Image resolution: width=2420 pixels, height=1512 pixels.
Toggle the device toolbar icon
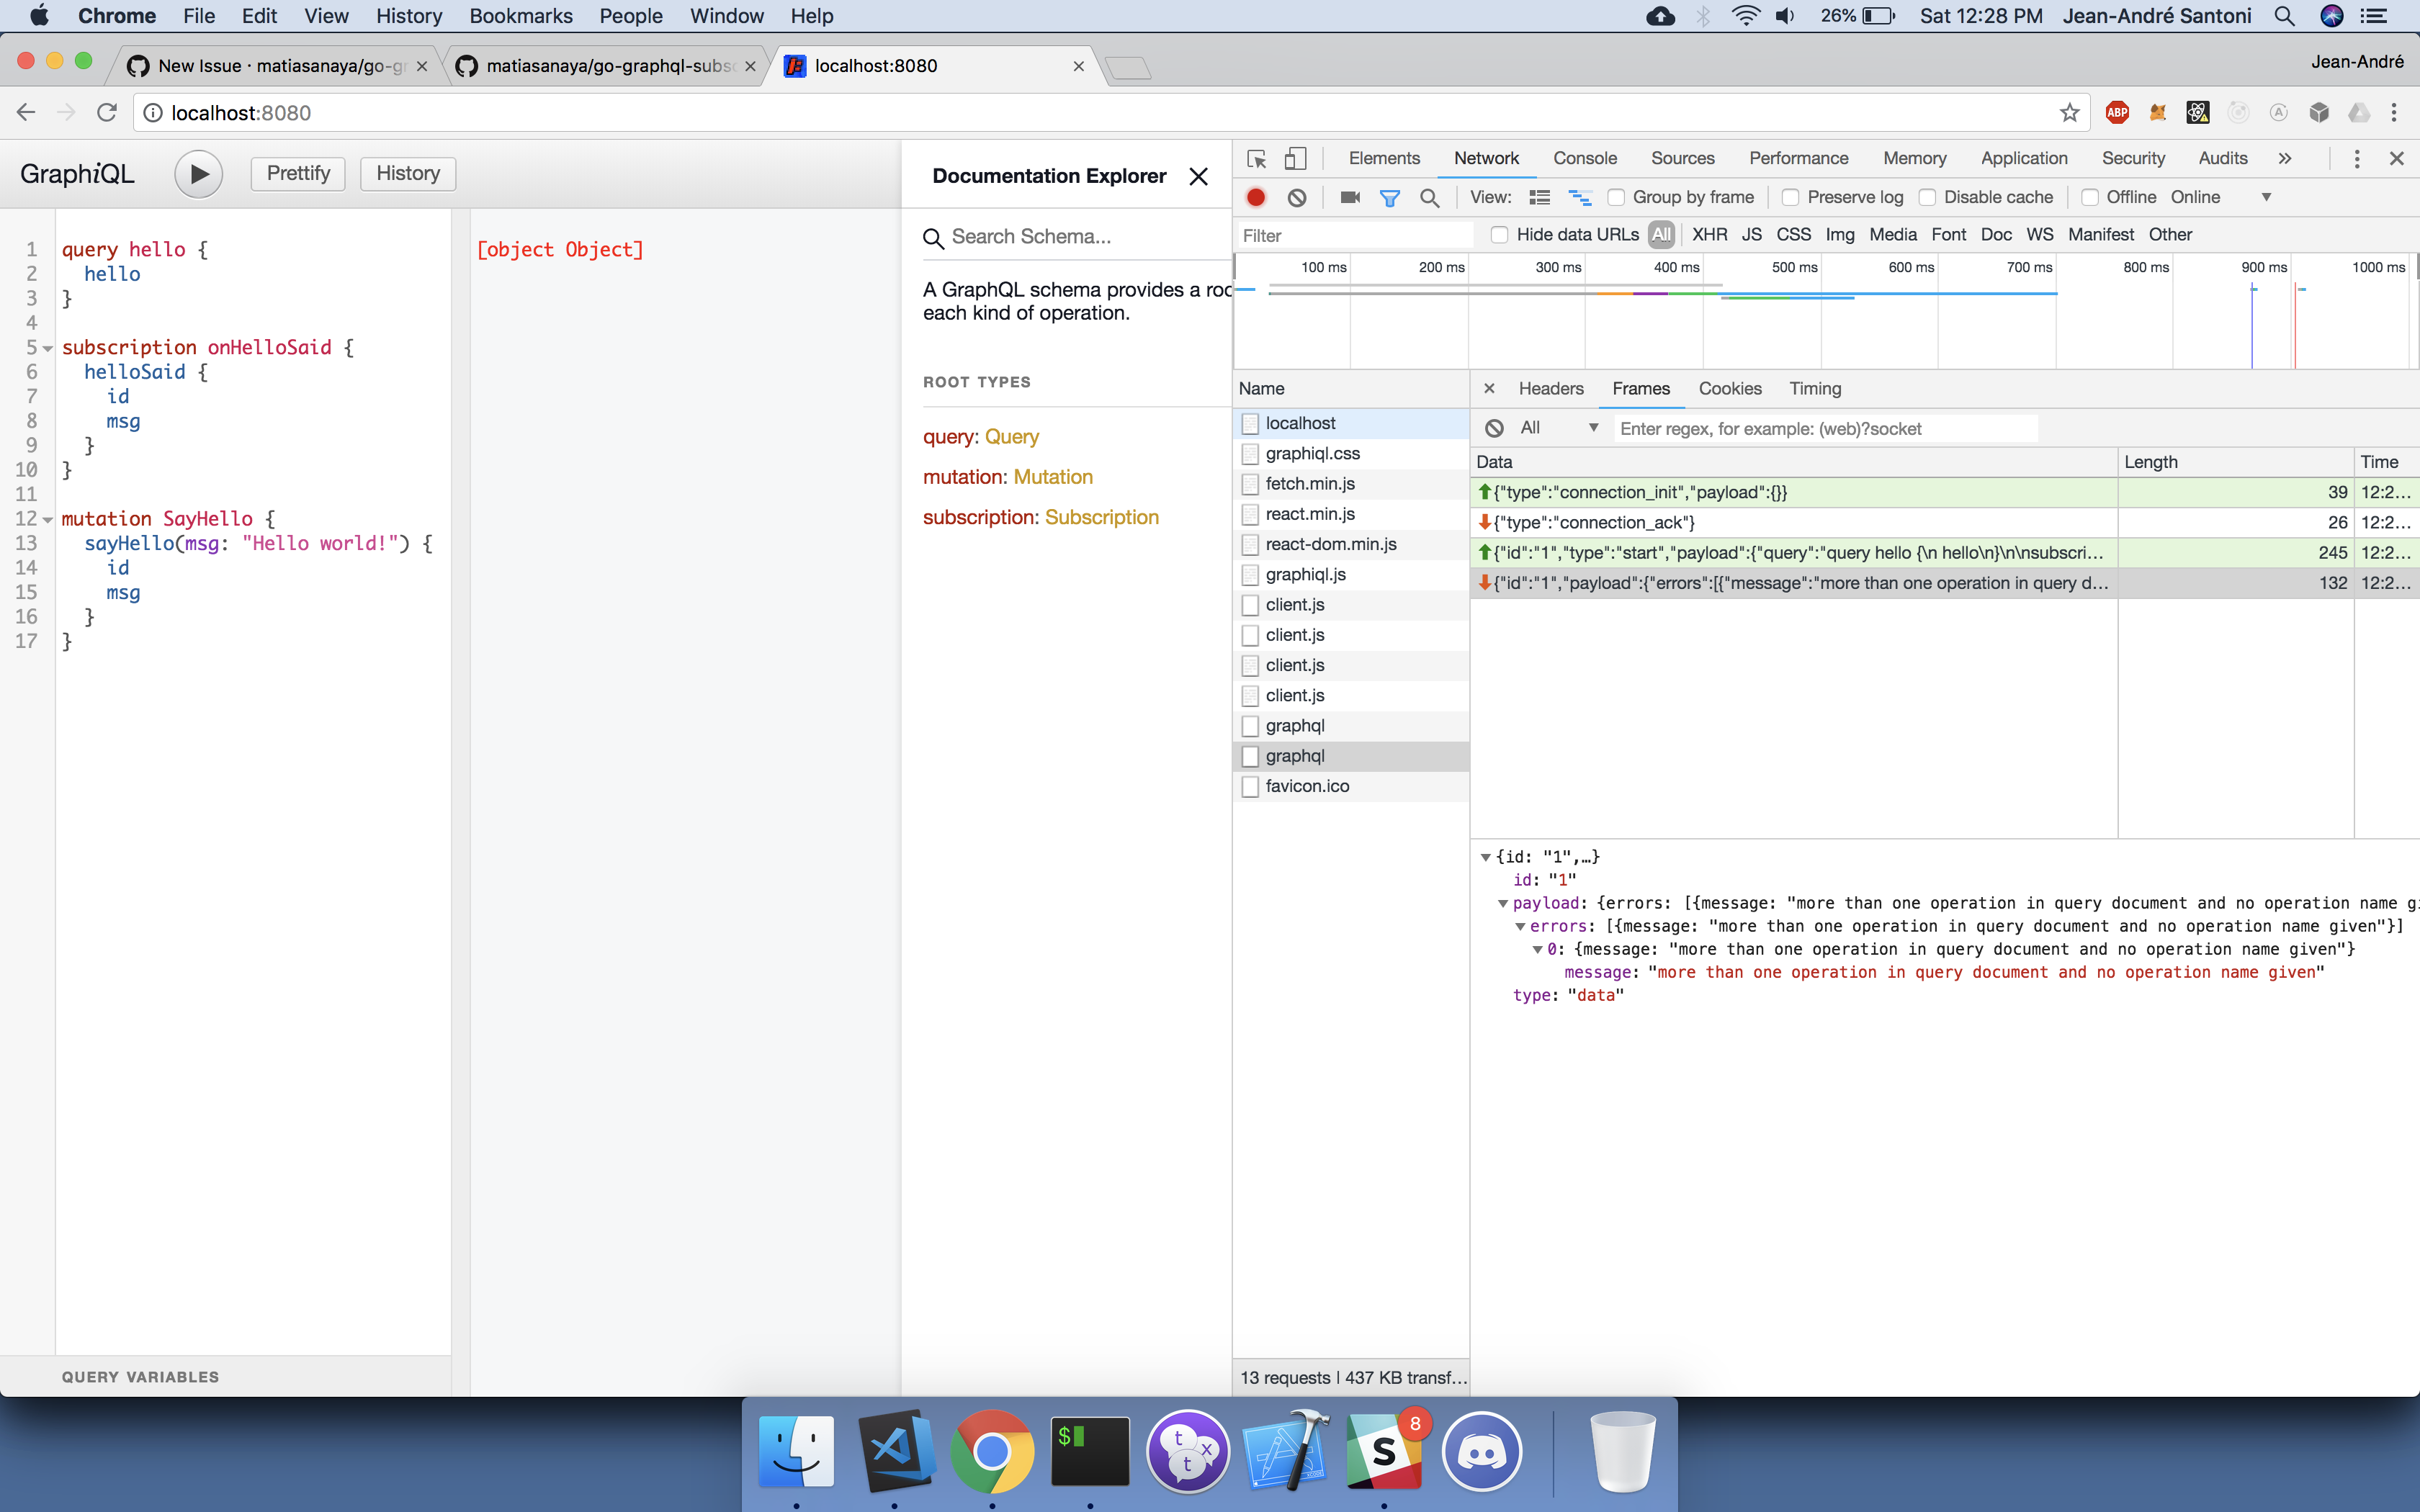[1295, 159]
